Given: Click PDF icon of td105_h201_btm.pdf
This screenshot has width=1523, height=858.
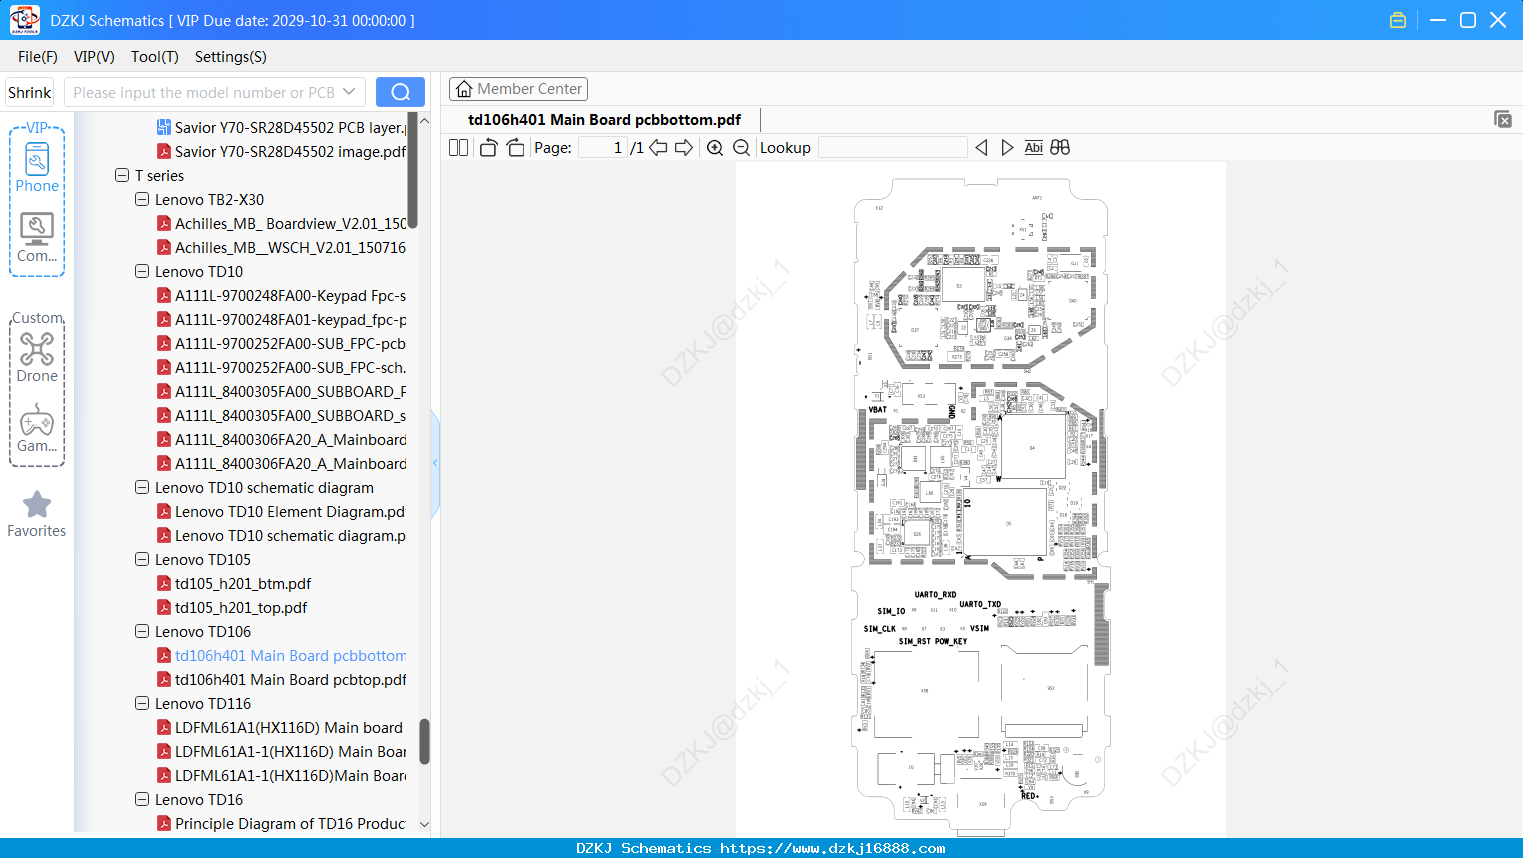Looking at the screenshot, I should click(164, 583).
